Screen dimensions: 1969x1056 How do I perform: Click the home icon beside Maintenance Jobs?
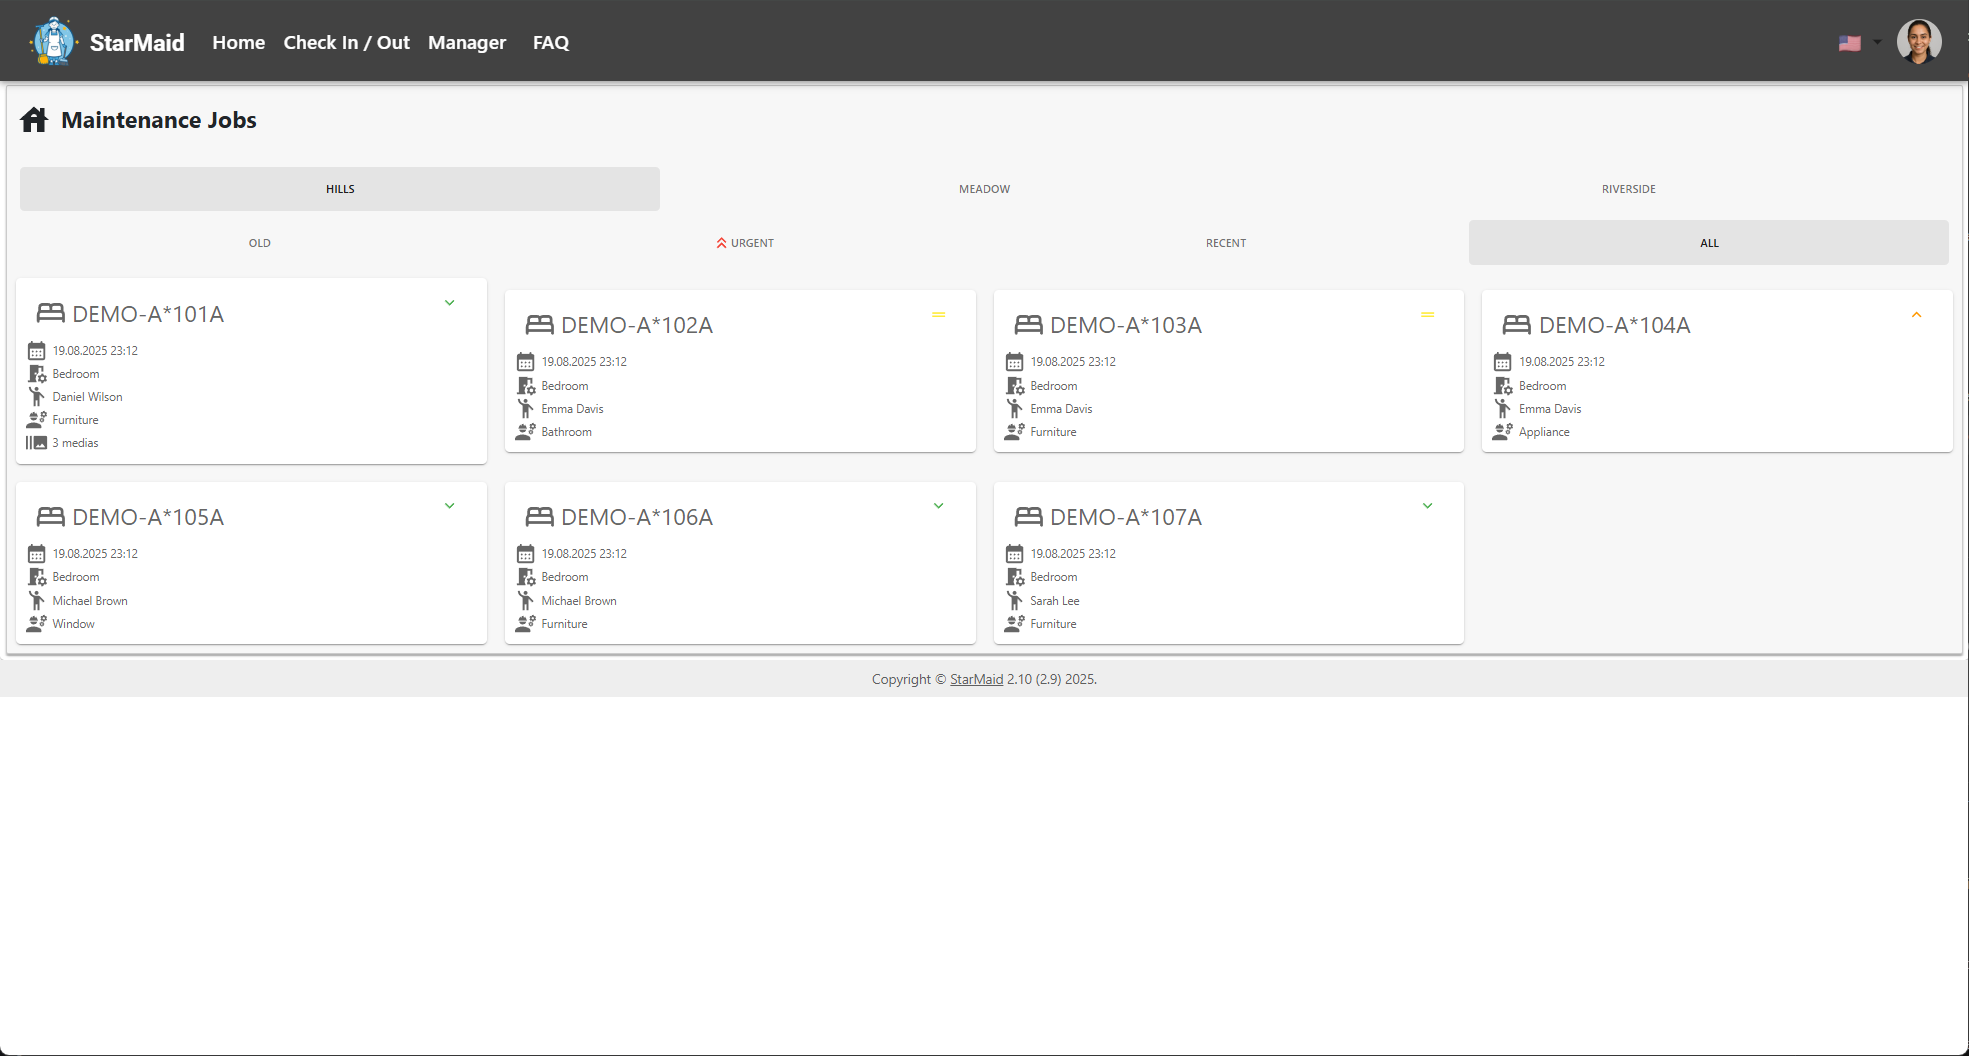(x=34, y=120)
